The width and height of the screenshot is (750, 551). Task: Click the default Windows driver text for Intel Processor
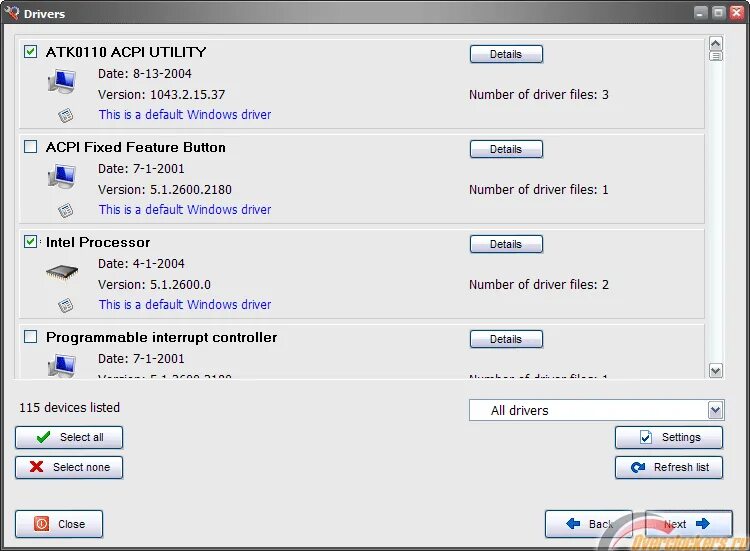coord(185,305)
